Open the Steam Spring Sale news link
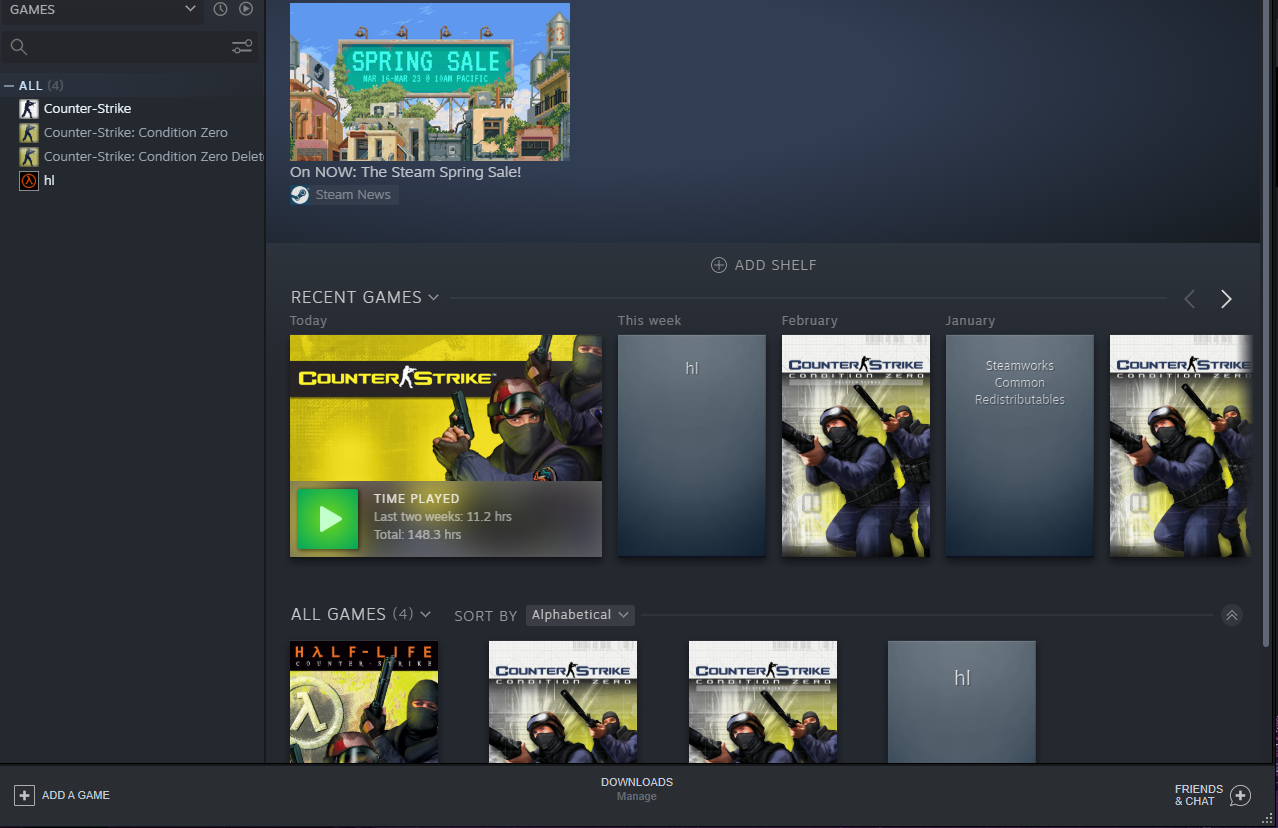The width and height of the screenshot is (1278, 828). 405,172
